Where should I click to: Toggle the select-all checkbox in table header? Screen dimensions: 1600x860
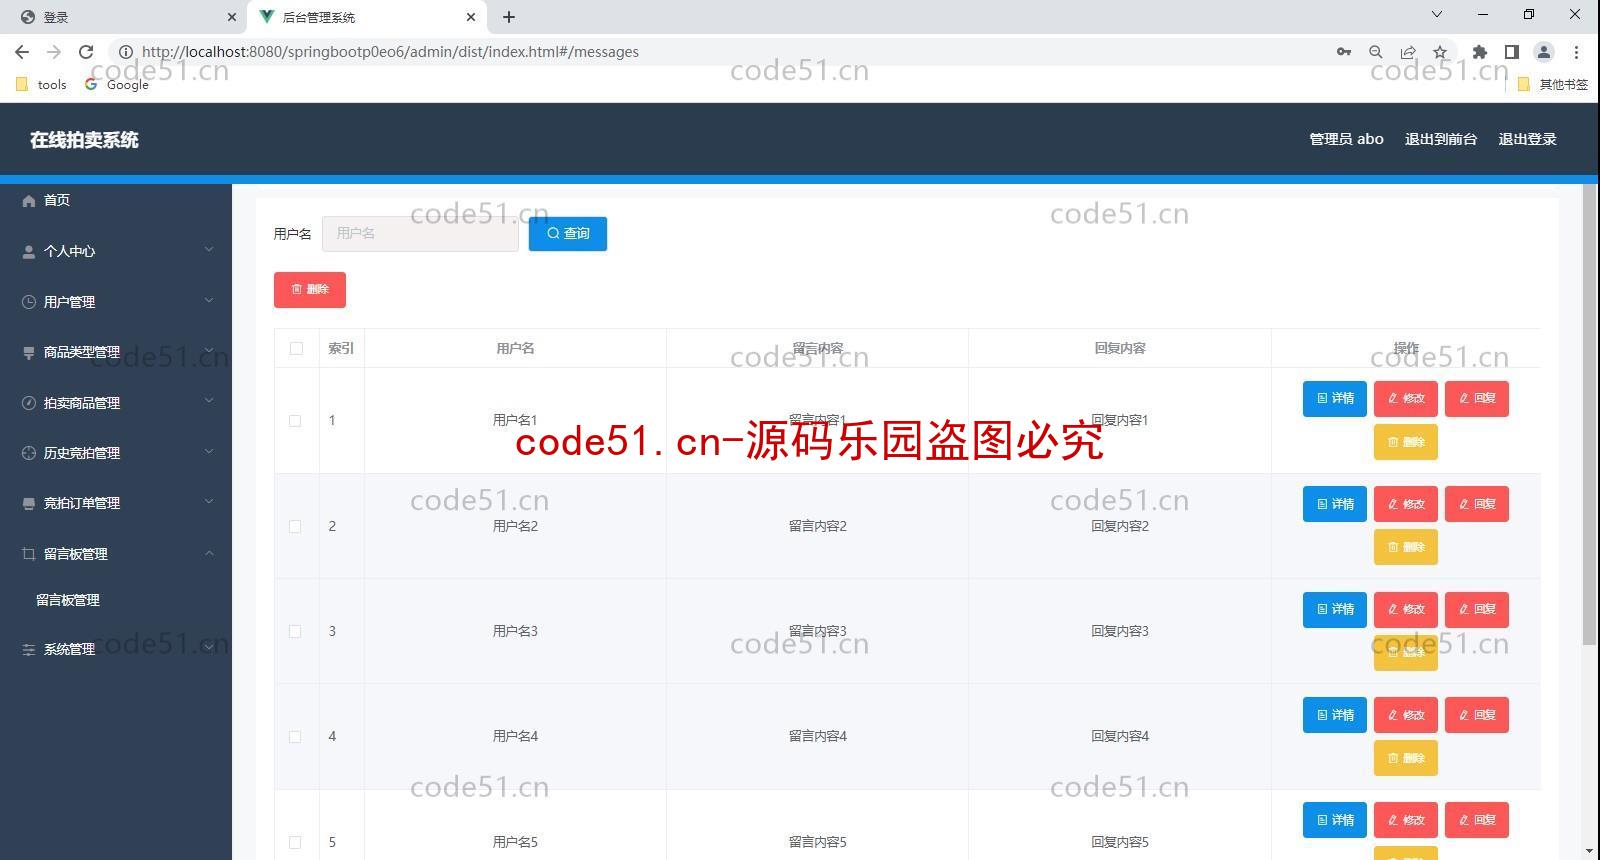(296, 349)
